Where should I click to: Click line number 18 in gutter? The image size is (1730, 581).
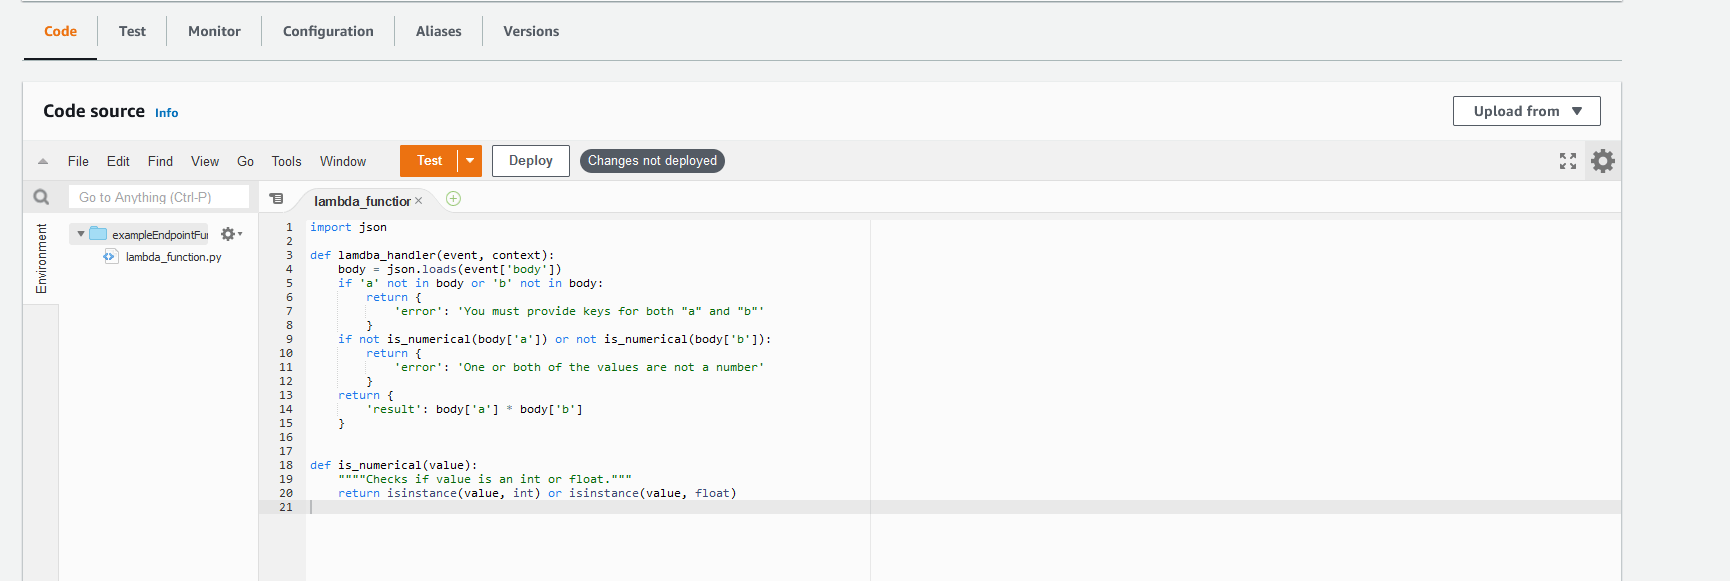[x=286, y=465]
